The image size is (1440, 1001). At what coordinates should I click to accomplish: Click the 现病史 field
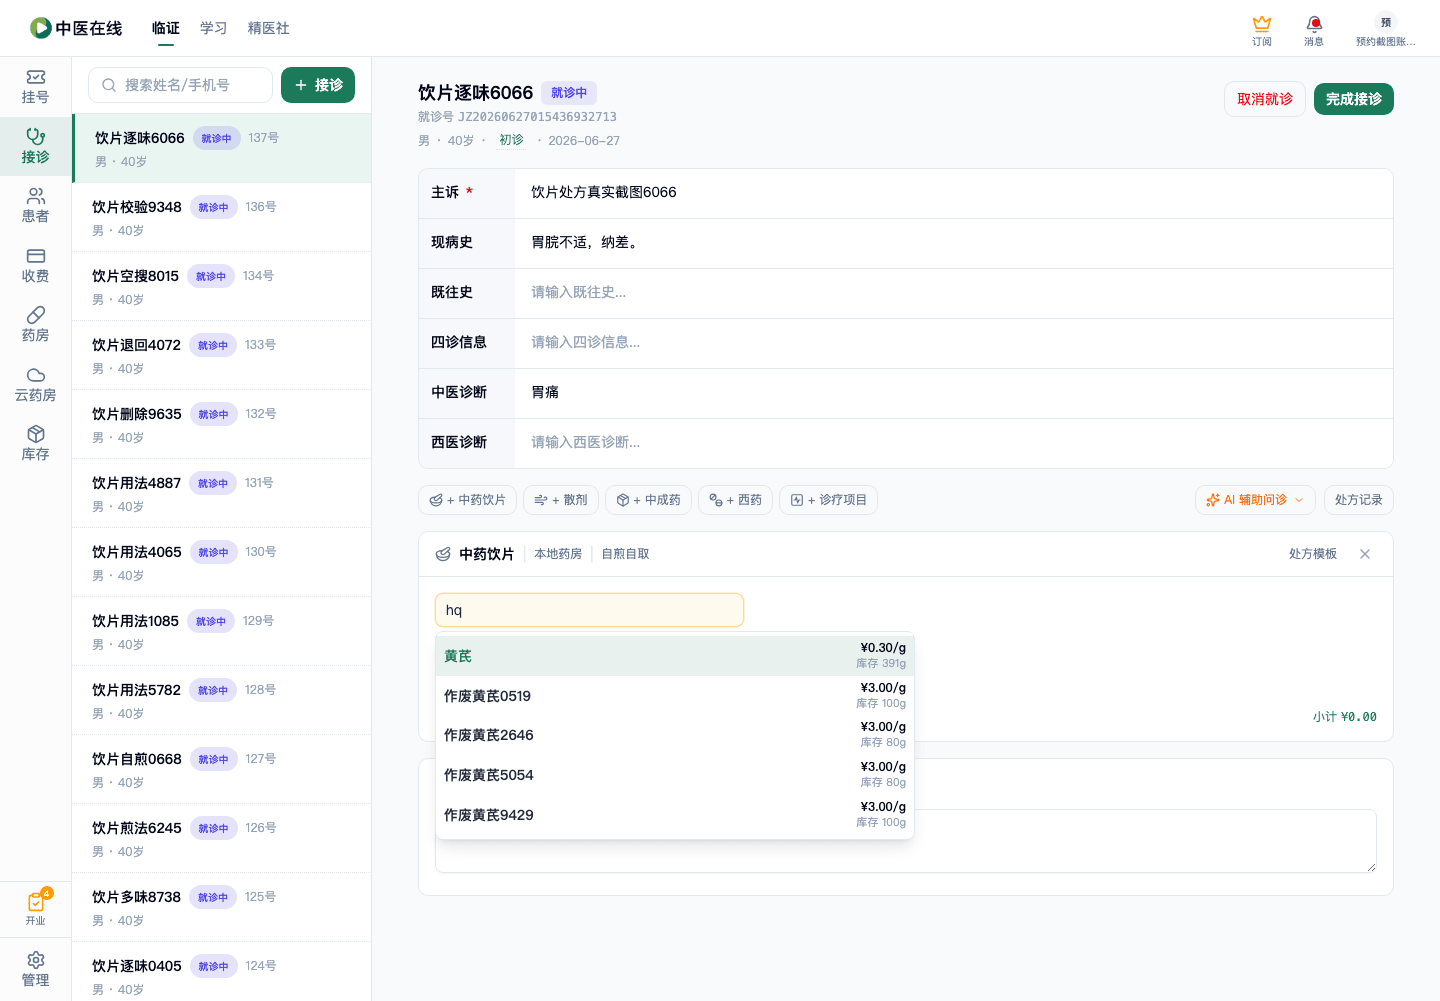pos(954,243)
